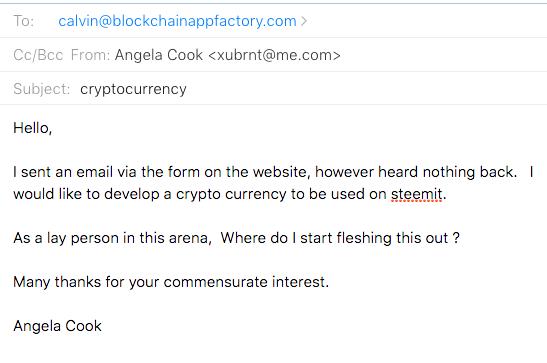
Task: Click the To: field label
Action: pyautogui.click(x=24, y=21)
